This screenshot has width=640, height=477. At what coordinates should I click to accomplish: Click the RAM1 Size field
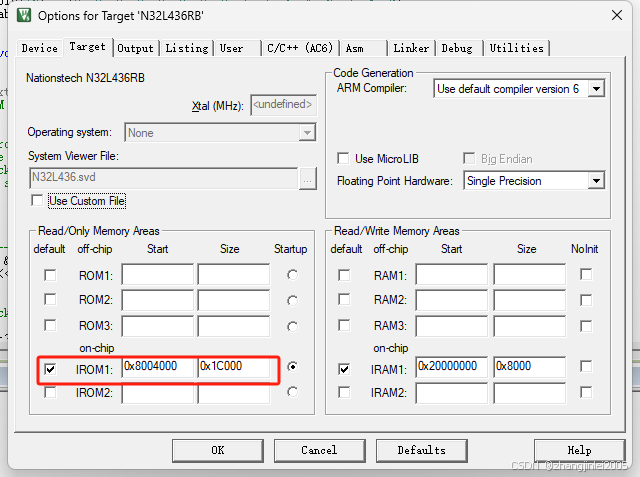click(530, 275)
